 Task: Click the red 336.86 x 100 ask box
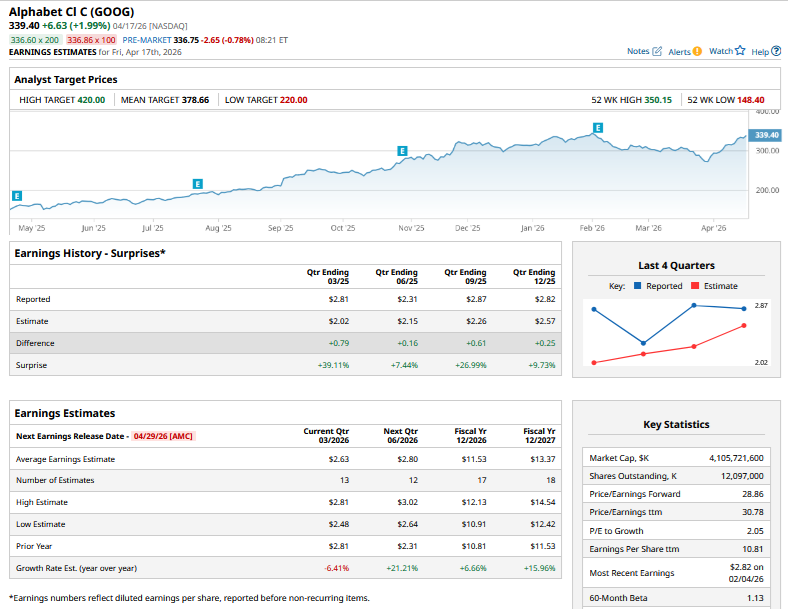(91, 40)
